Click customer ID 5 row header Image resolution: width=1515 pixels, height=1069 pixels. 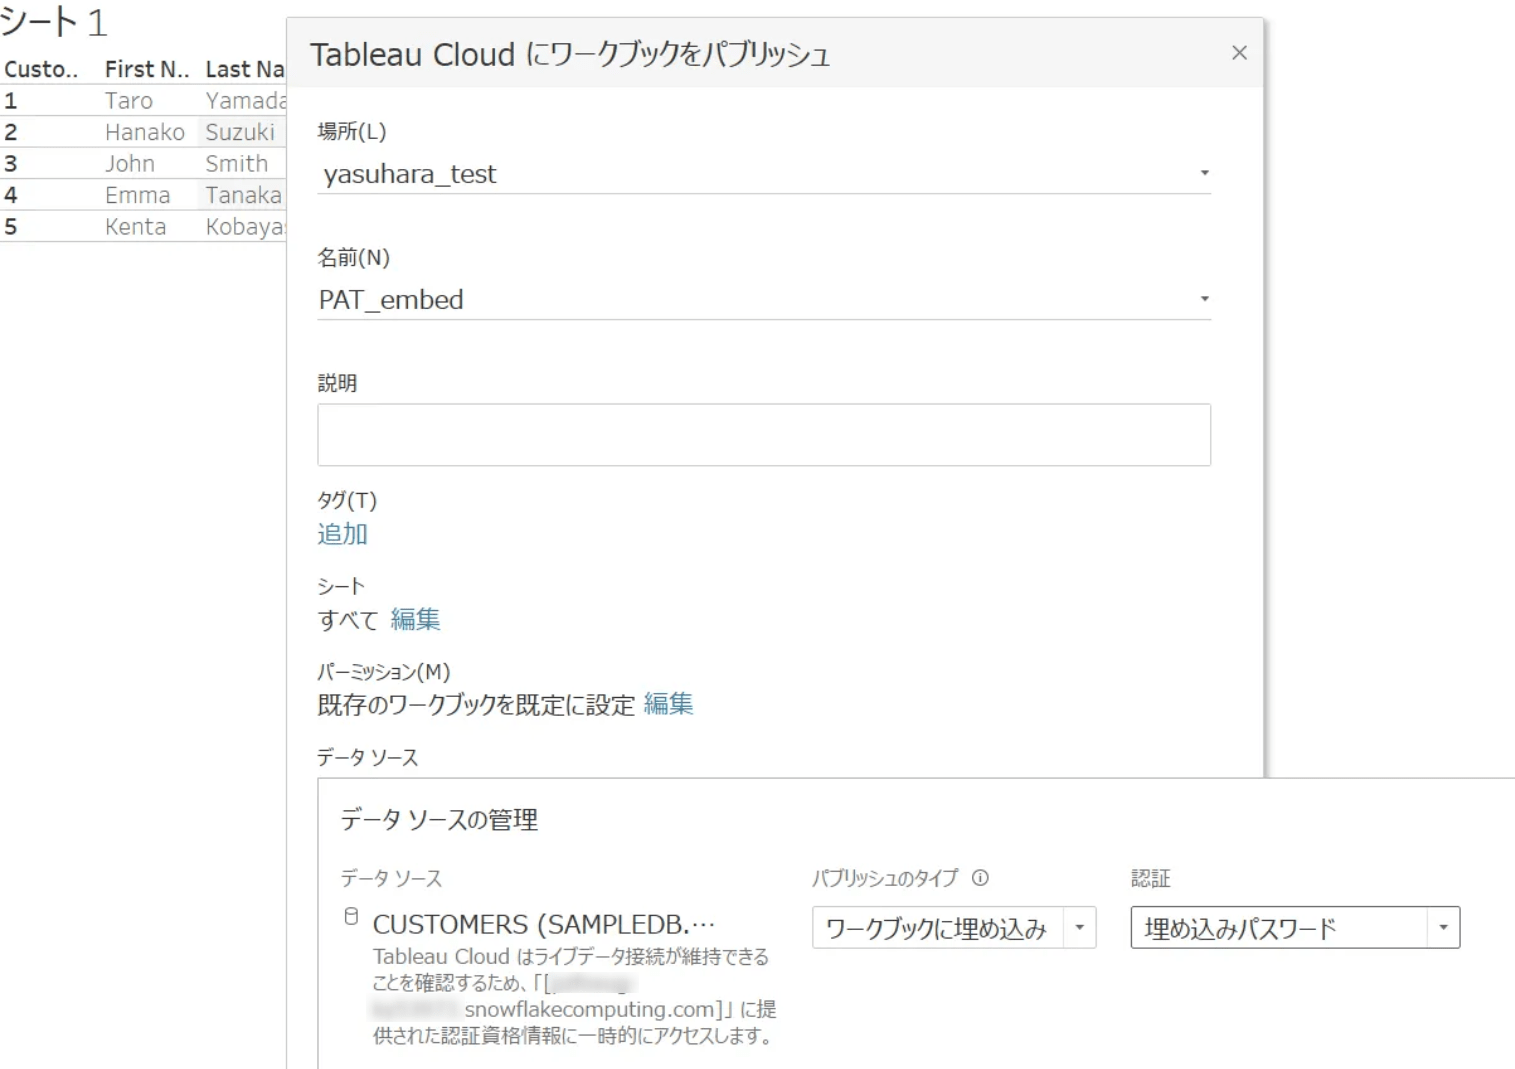[x=11, y=227]
